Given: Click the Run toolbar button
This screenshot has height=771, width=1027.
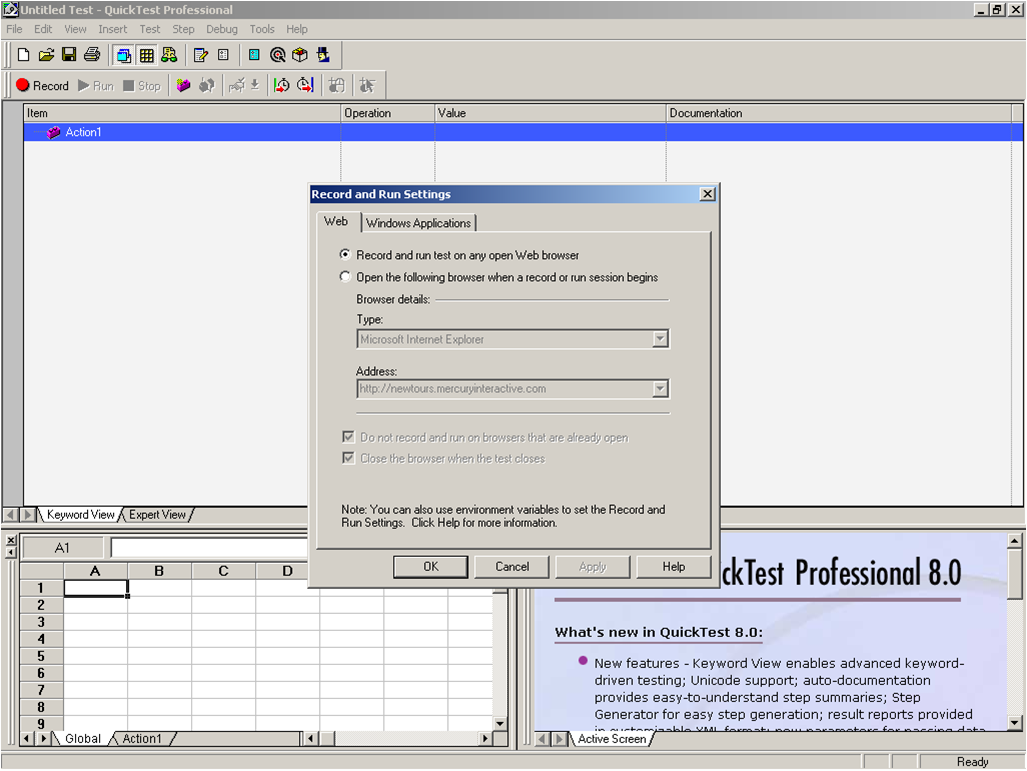Looking at the screenshot, I should tap(96, 86).
